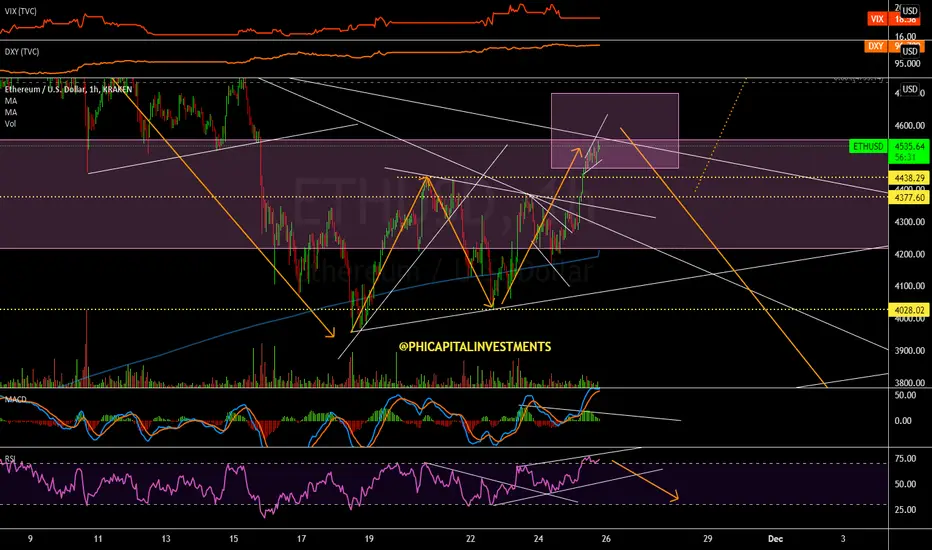The width and height of the screenshot is (932, 550).
Task: Click the 50.00 value on MACD axis
Action: (905, 395)
